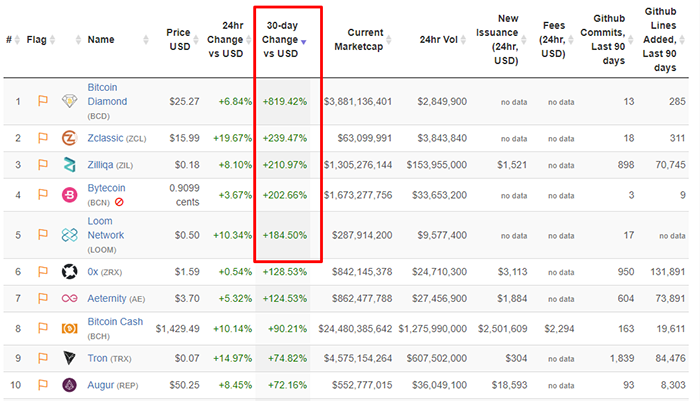Select the $153,955,000 volume cell

coord(437,165)
